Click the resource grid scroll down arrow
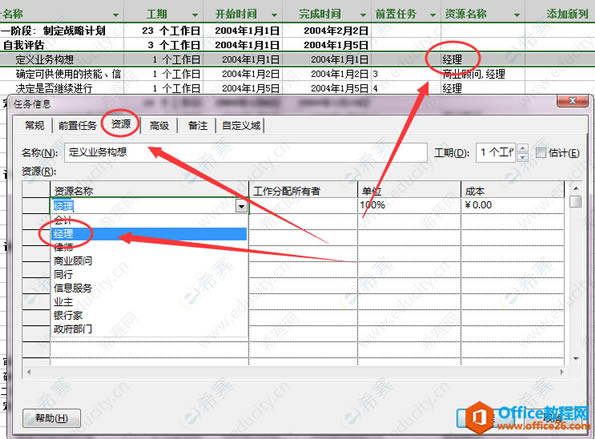Image resolution: width=595 pixels, height=439 pixels. [576, 358]
